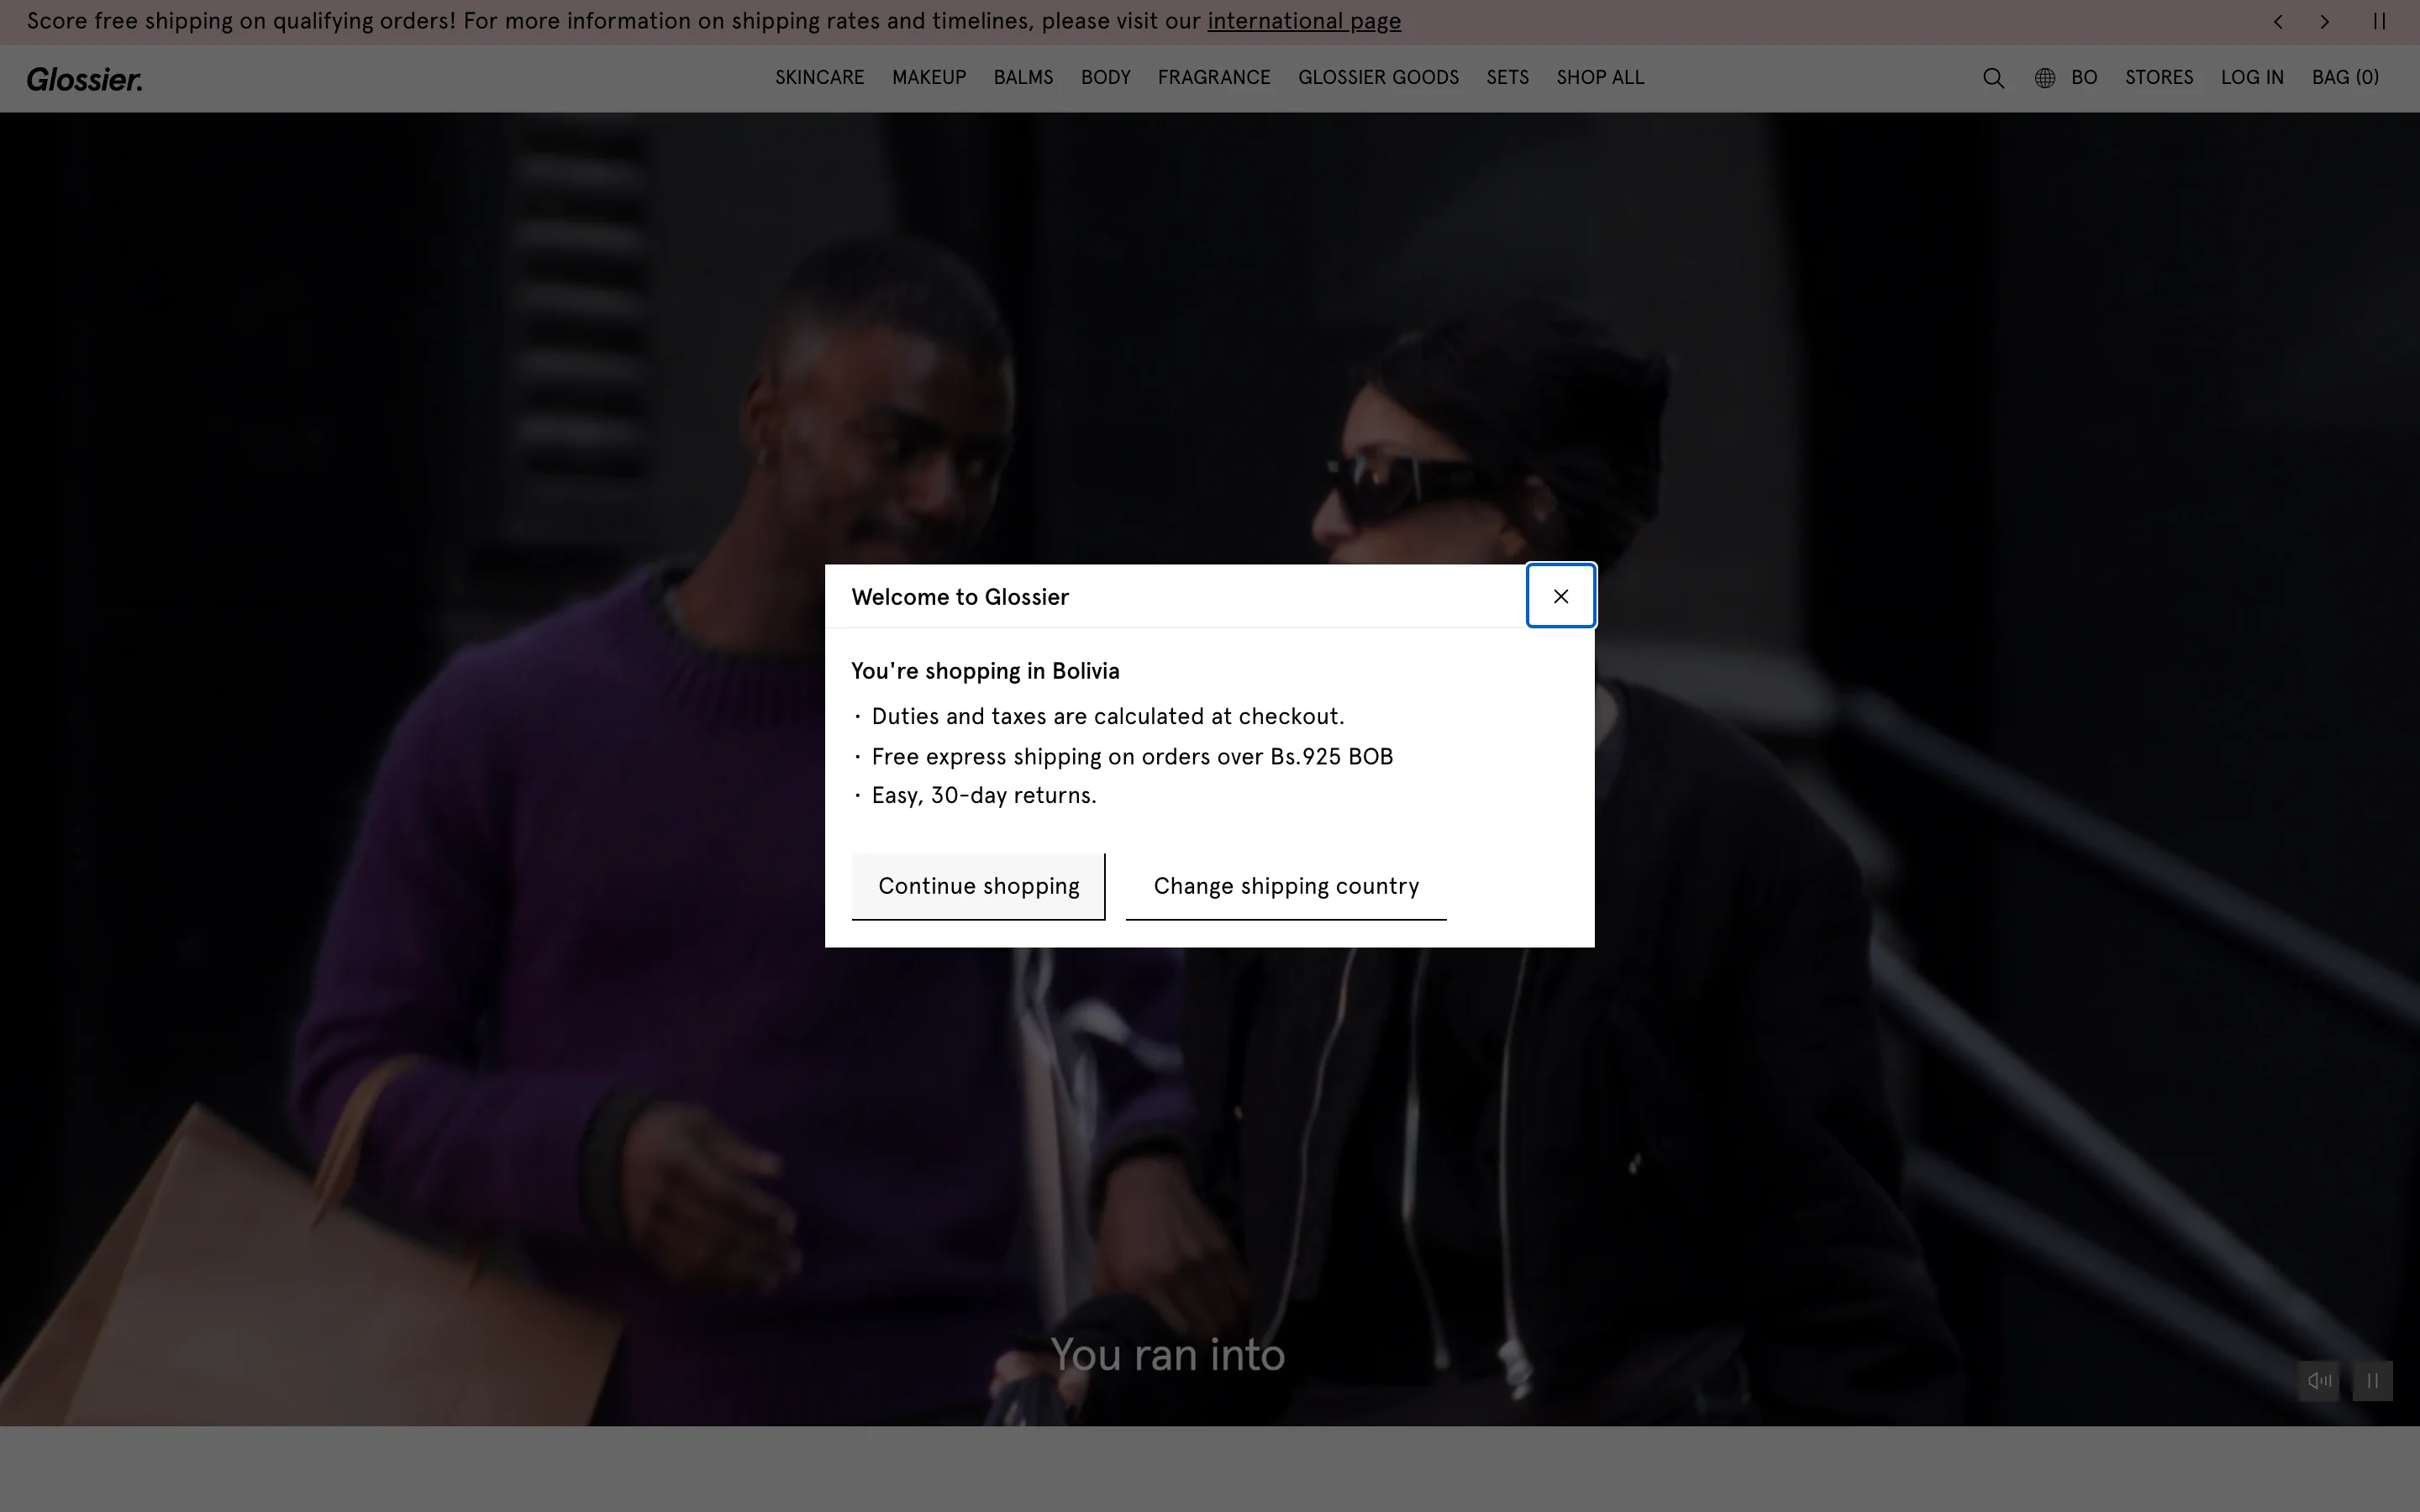The image size is (2420, 1512).
Task: Click the Glossier logo
Action: pos(85,79)
